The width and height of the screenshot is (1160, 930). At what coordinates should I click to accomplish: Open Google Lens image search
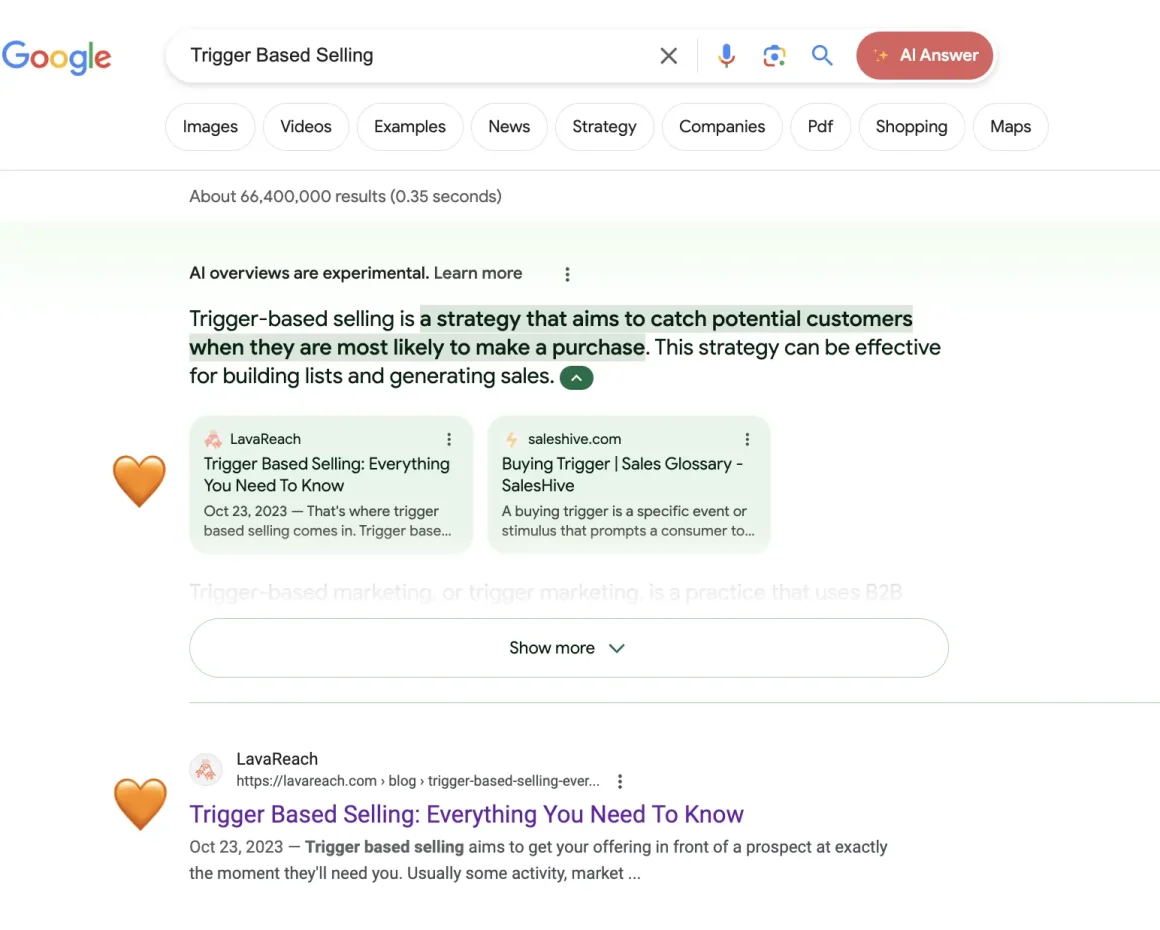coord(774,56)
